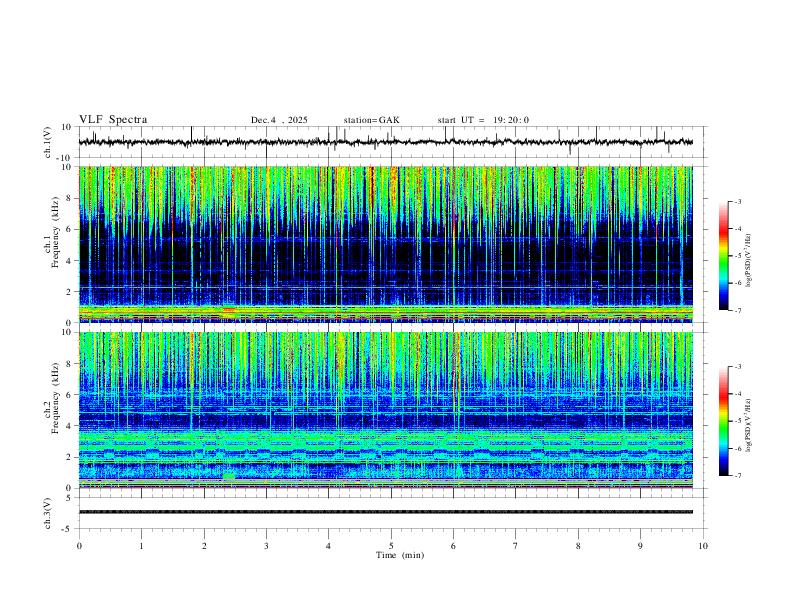
Task: Click ch.2 colorbar label "-5"
Action: [x=738, y=421]
